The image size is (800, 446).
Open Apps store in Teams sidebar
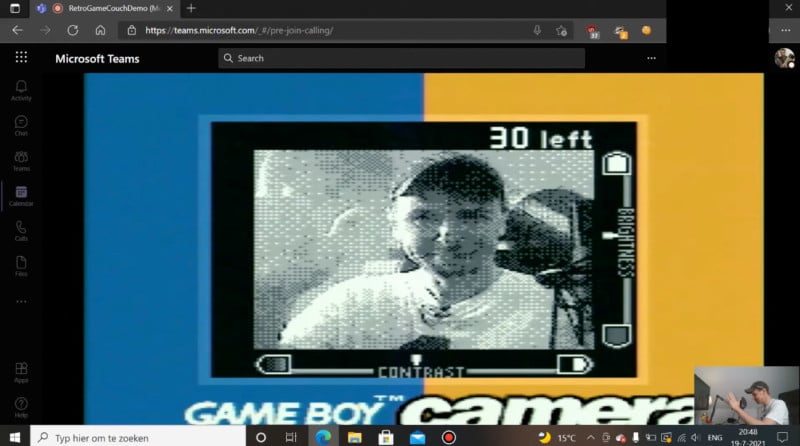[21, 373]
